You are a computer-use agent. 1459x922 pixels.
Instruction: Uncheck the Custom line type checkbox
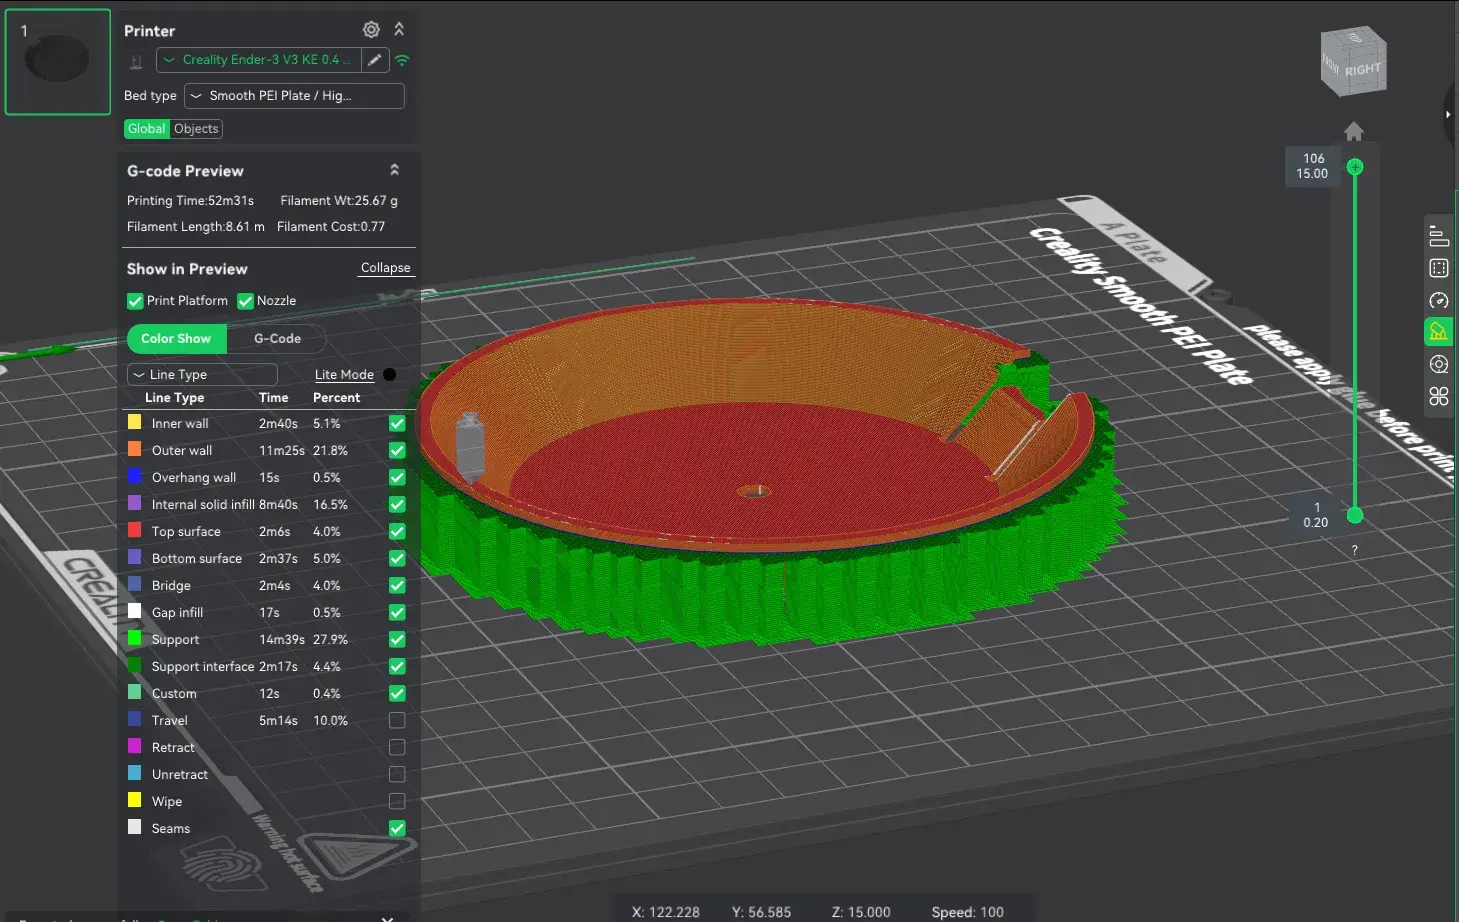click(x=397, y=693)
